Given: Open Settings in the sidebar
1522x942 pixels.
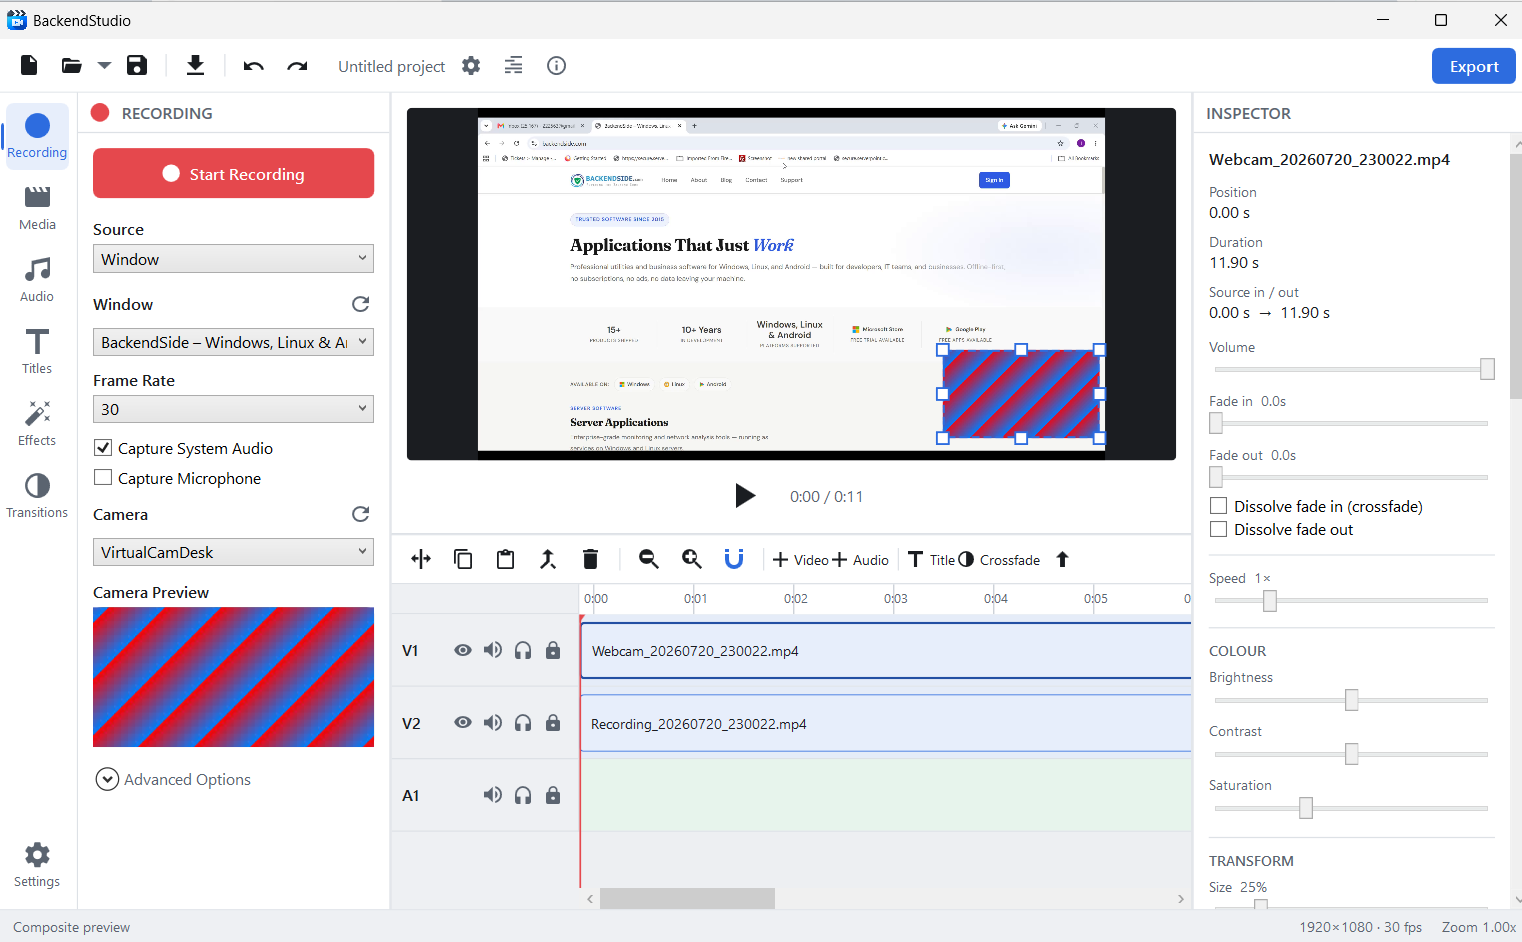Looking at the screenshot, I should pyautogui.click(x=37, y=865).
